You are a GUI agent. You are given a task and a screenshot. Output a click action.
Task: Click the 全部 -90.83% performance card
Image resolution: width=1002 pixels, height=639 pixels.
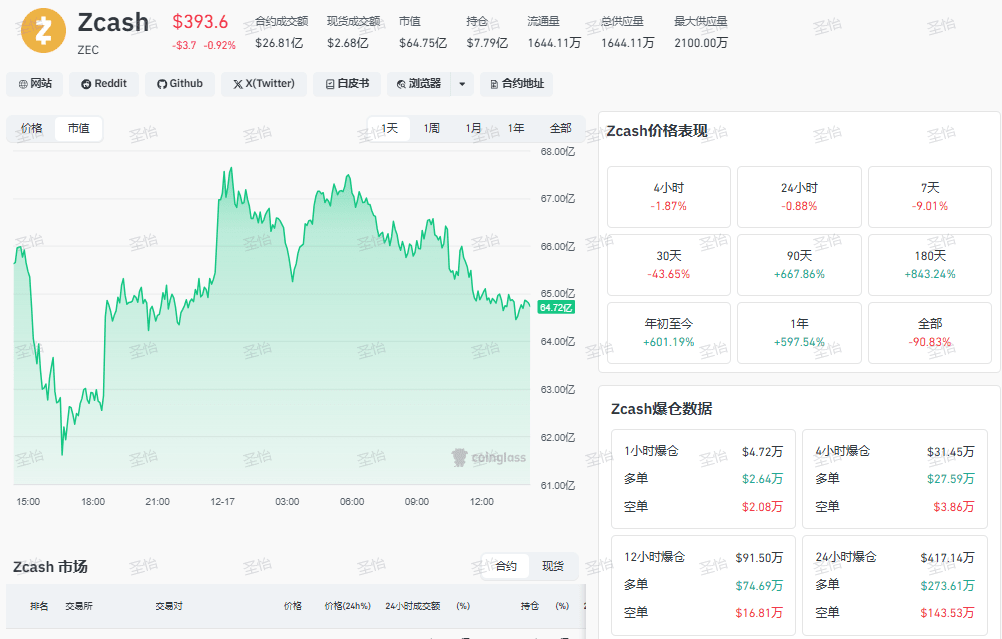pos(930,333)
